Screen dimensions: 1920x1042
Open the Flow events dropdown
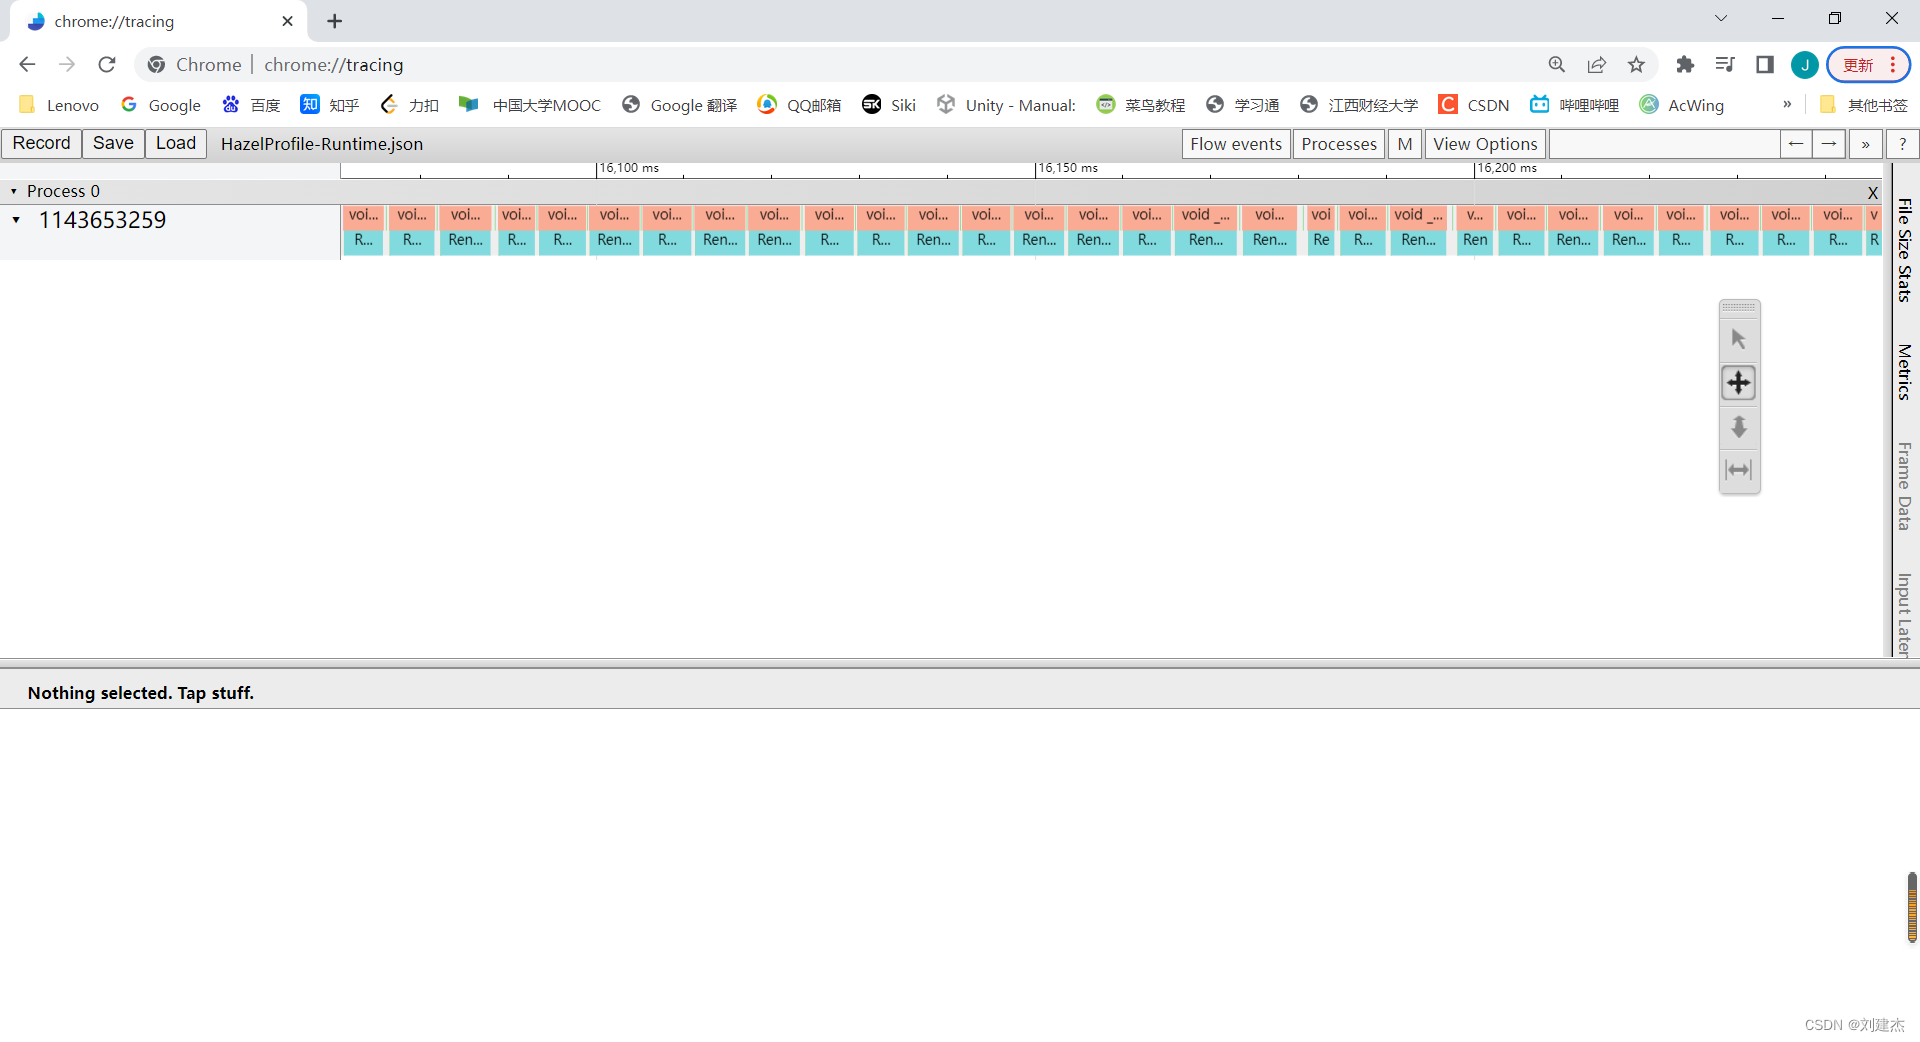1236,144
